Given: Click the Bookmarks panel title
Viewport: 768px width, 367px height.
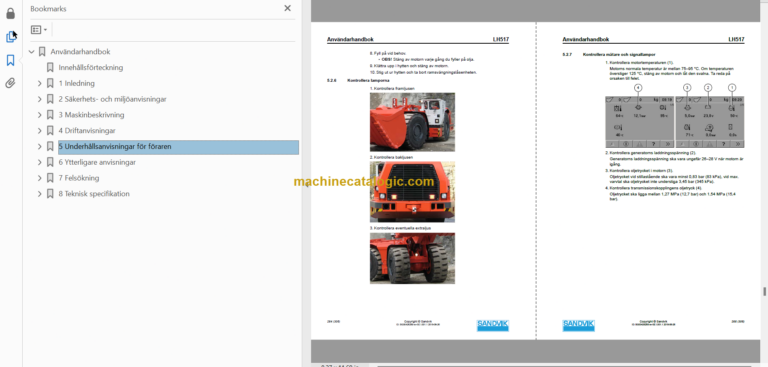Looking at the screenshot, I should [x=48, y=9].
